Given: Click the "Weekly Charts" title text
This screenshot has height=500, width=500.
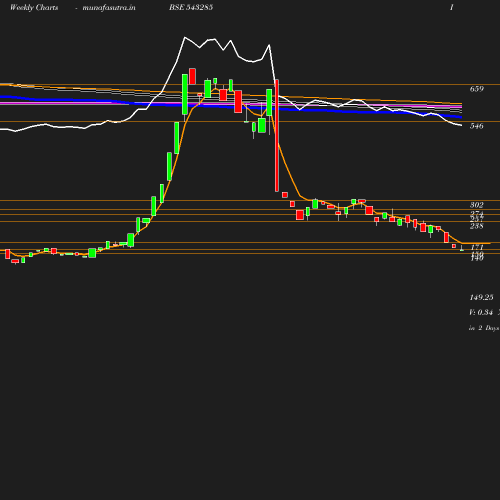Looking at the screenshot, I should 34,7.
